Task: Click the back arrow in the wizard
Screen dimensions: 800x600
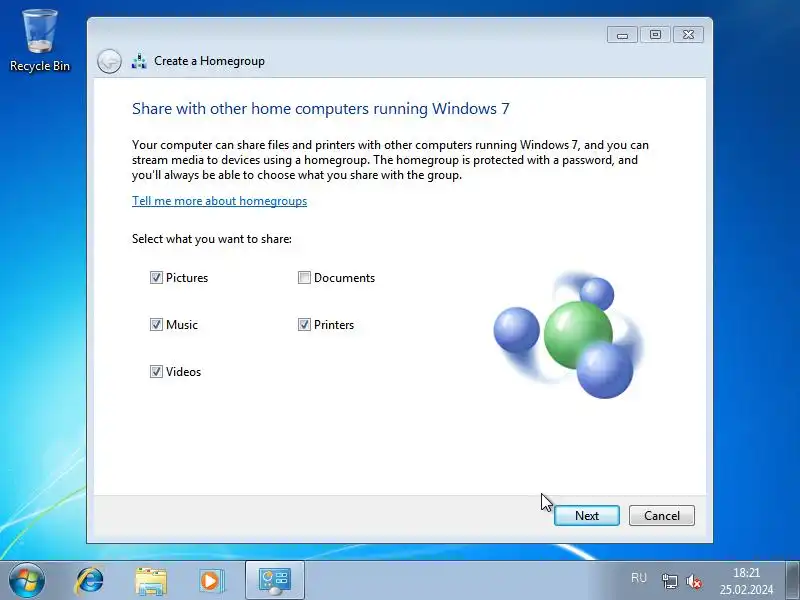Action: point(109,61)
